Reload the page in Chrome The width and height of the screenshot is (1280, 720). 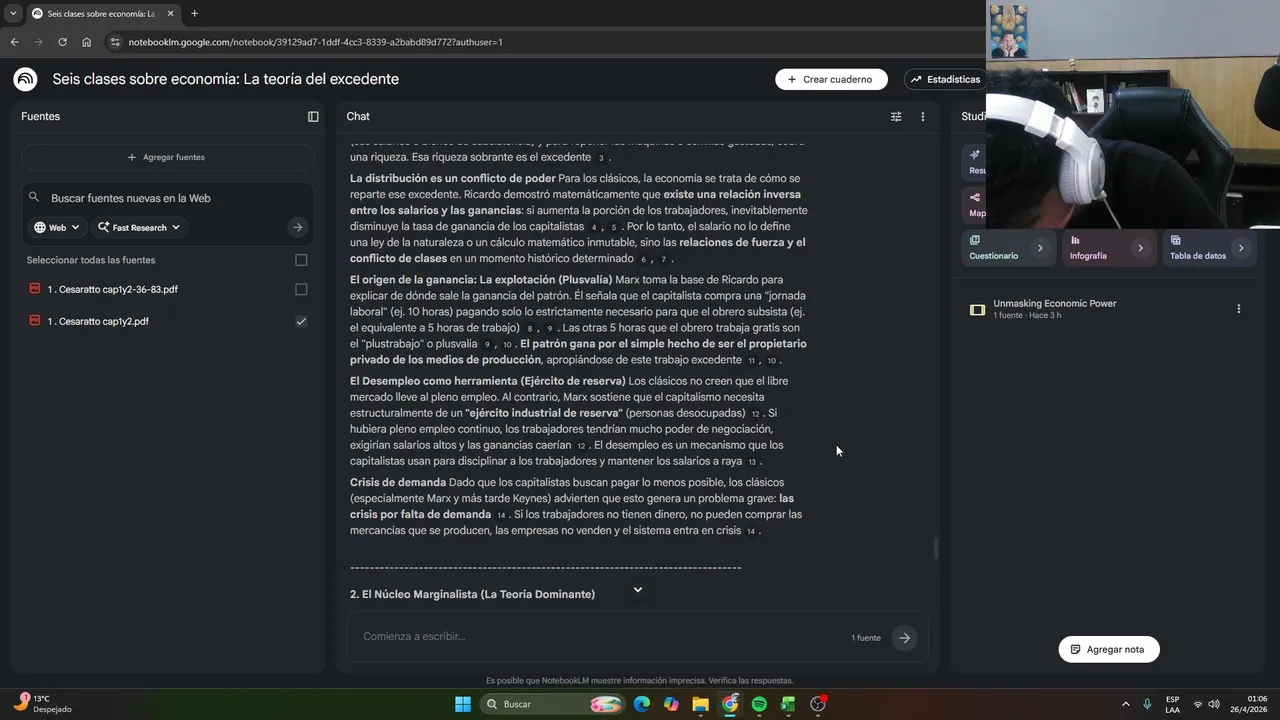[62, 42]
